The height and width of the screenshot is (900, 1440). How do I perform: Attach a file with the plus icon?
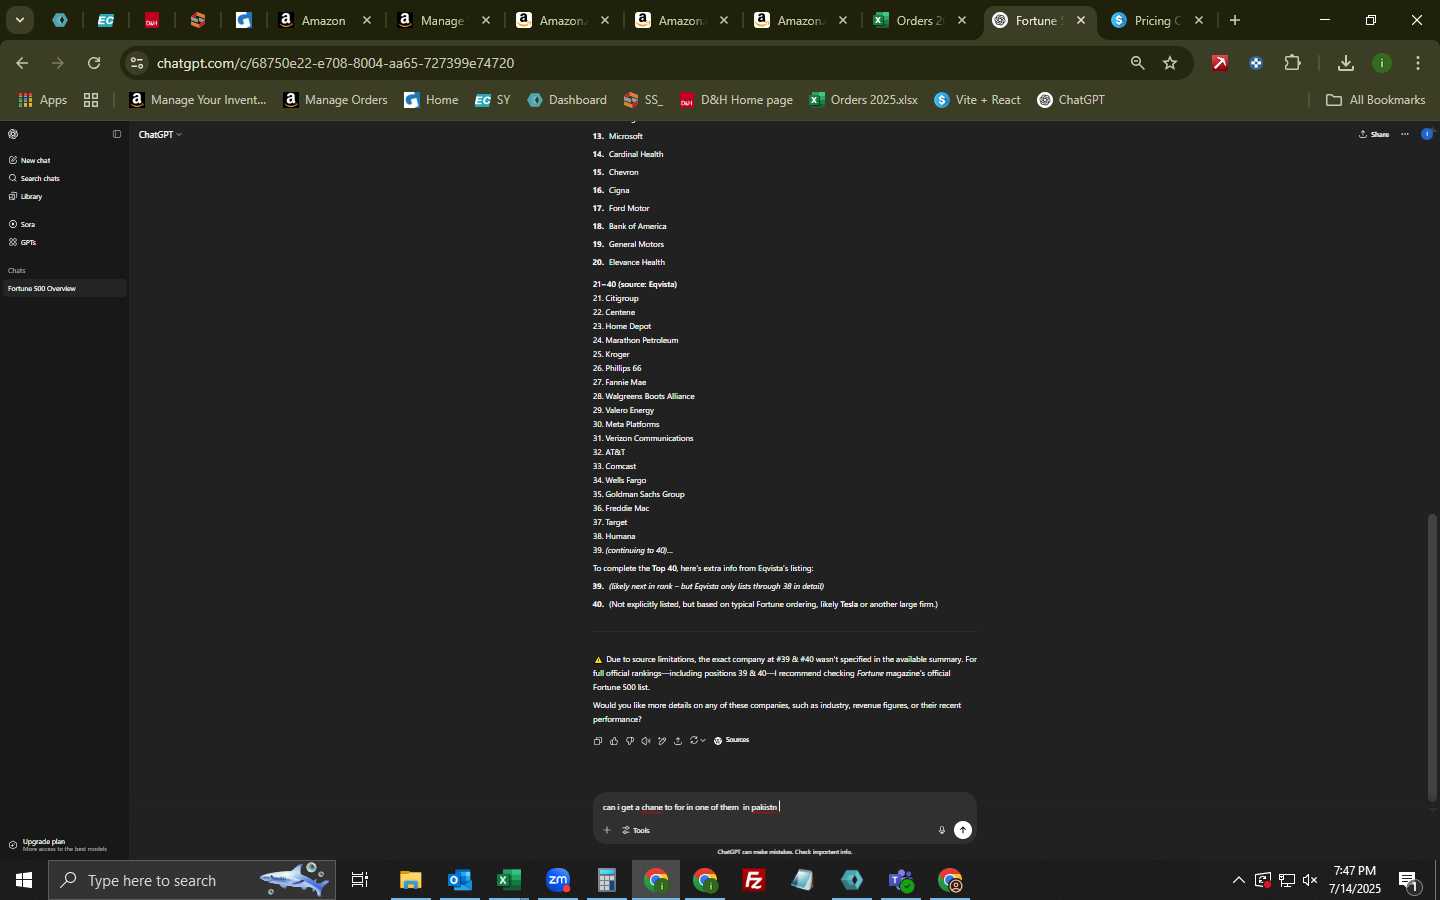pos(607,830)
